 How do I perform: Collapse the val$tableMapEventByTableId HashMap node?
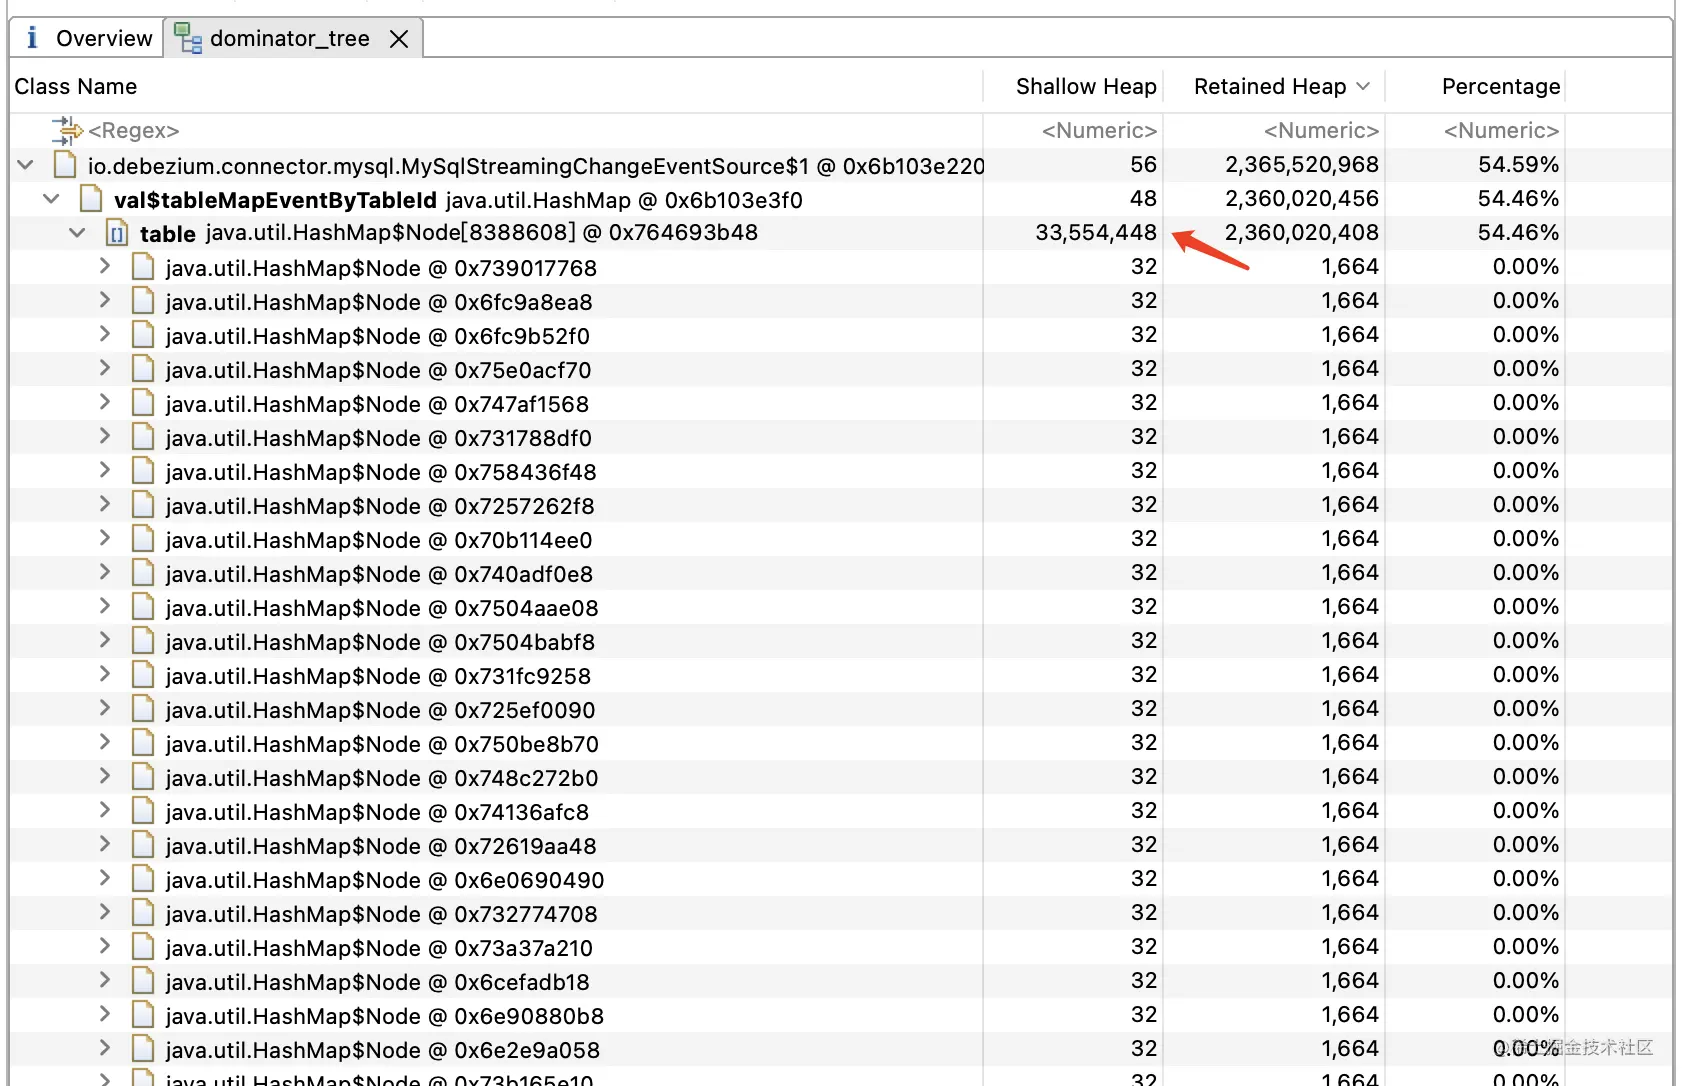pyautogui.click(x=51, y=199)
